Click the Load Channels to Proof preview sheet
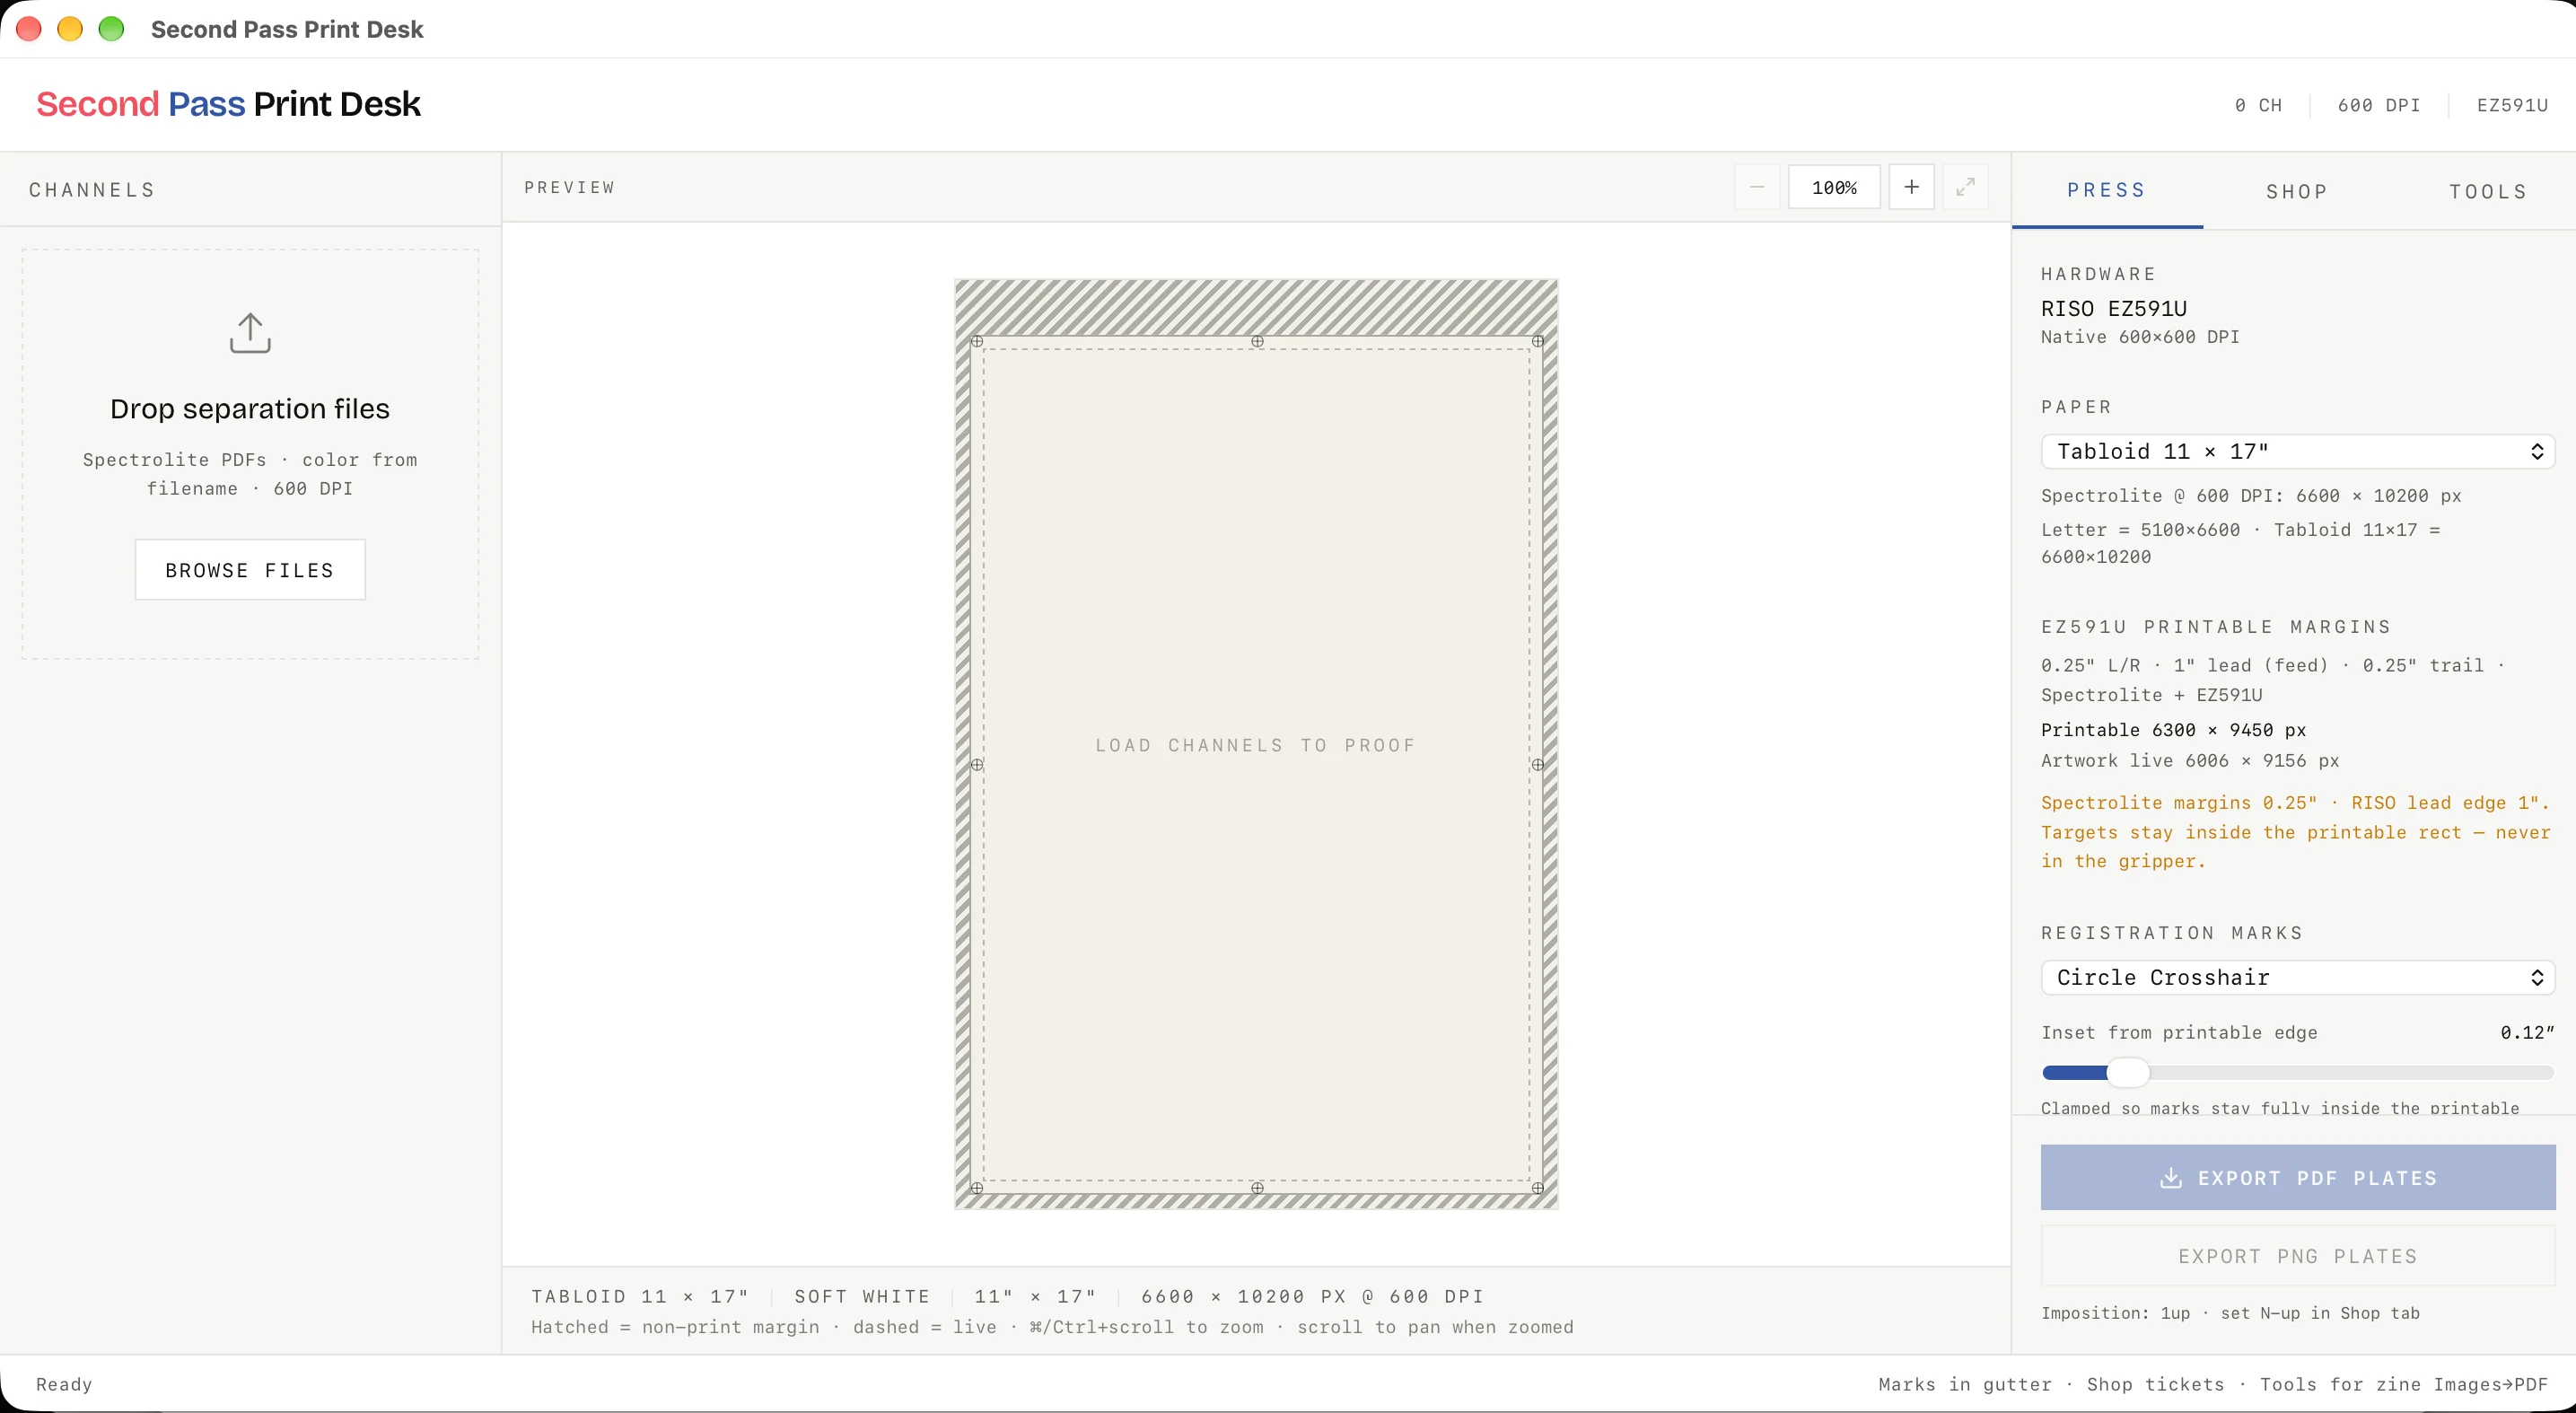 coord(1256,744)
